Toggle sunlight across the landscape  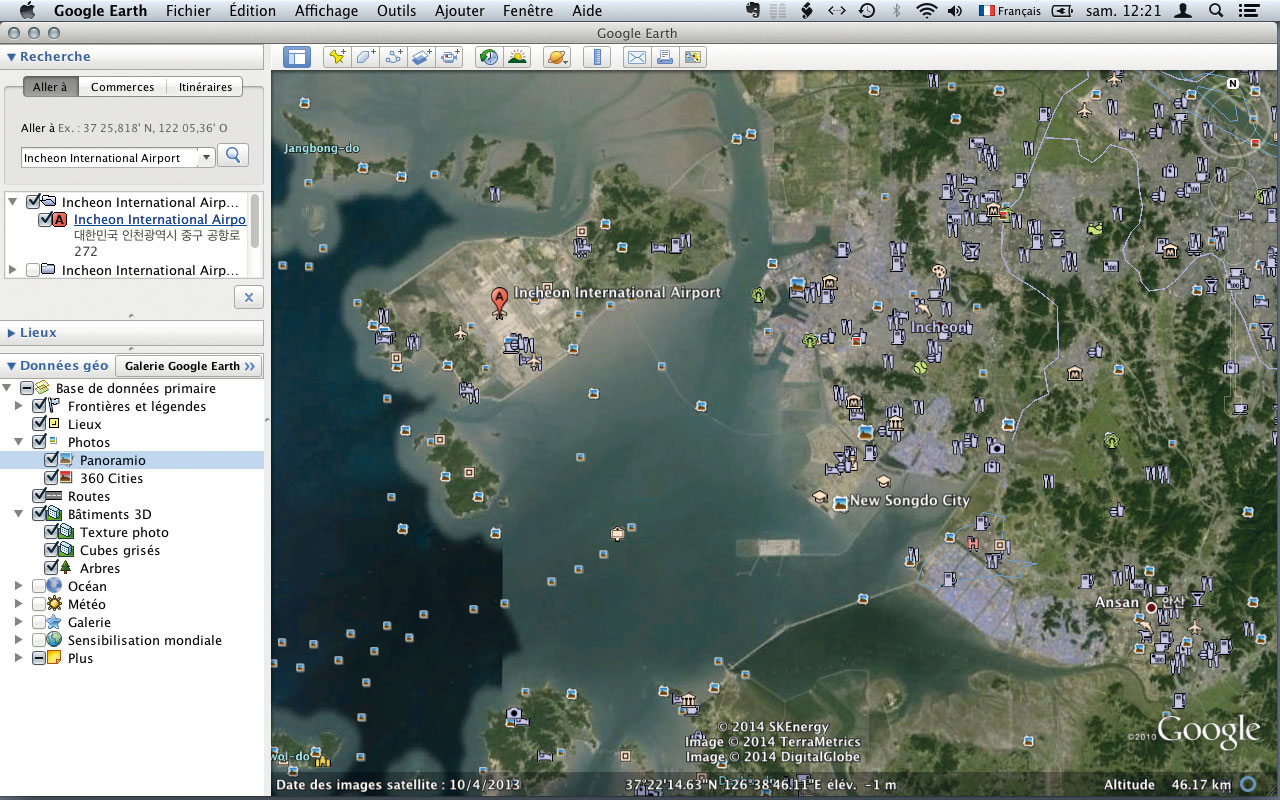(x=517, y=57)
